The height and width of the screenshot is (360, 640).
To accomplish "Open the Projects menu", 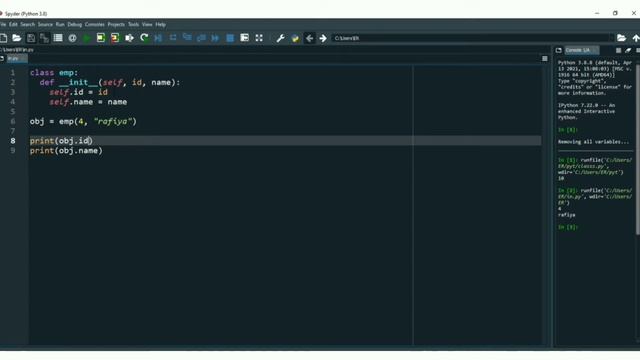I will click(x=116, y=24).
